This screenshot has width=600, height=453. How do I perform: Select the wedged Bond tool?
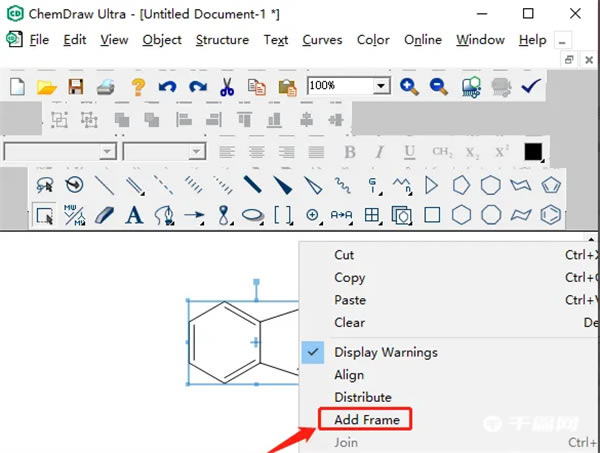282,185
